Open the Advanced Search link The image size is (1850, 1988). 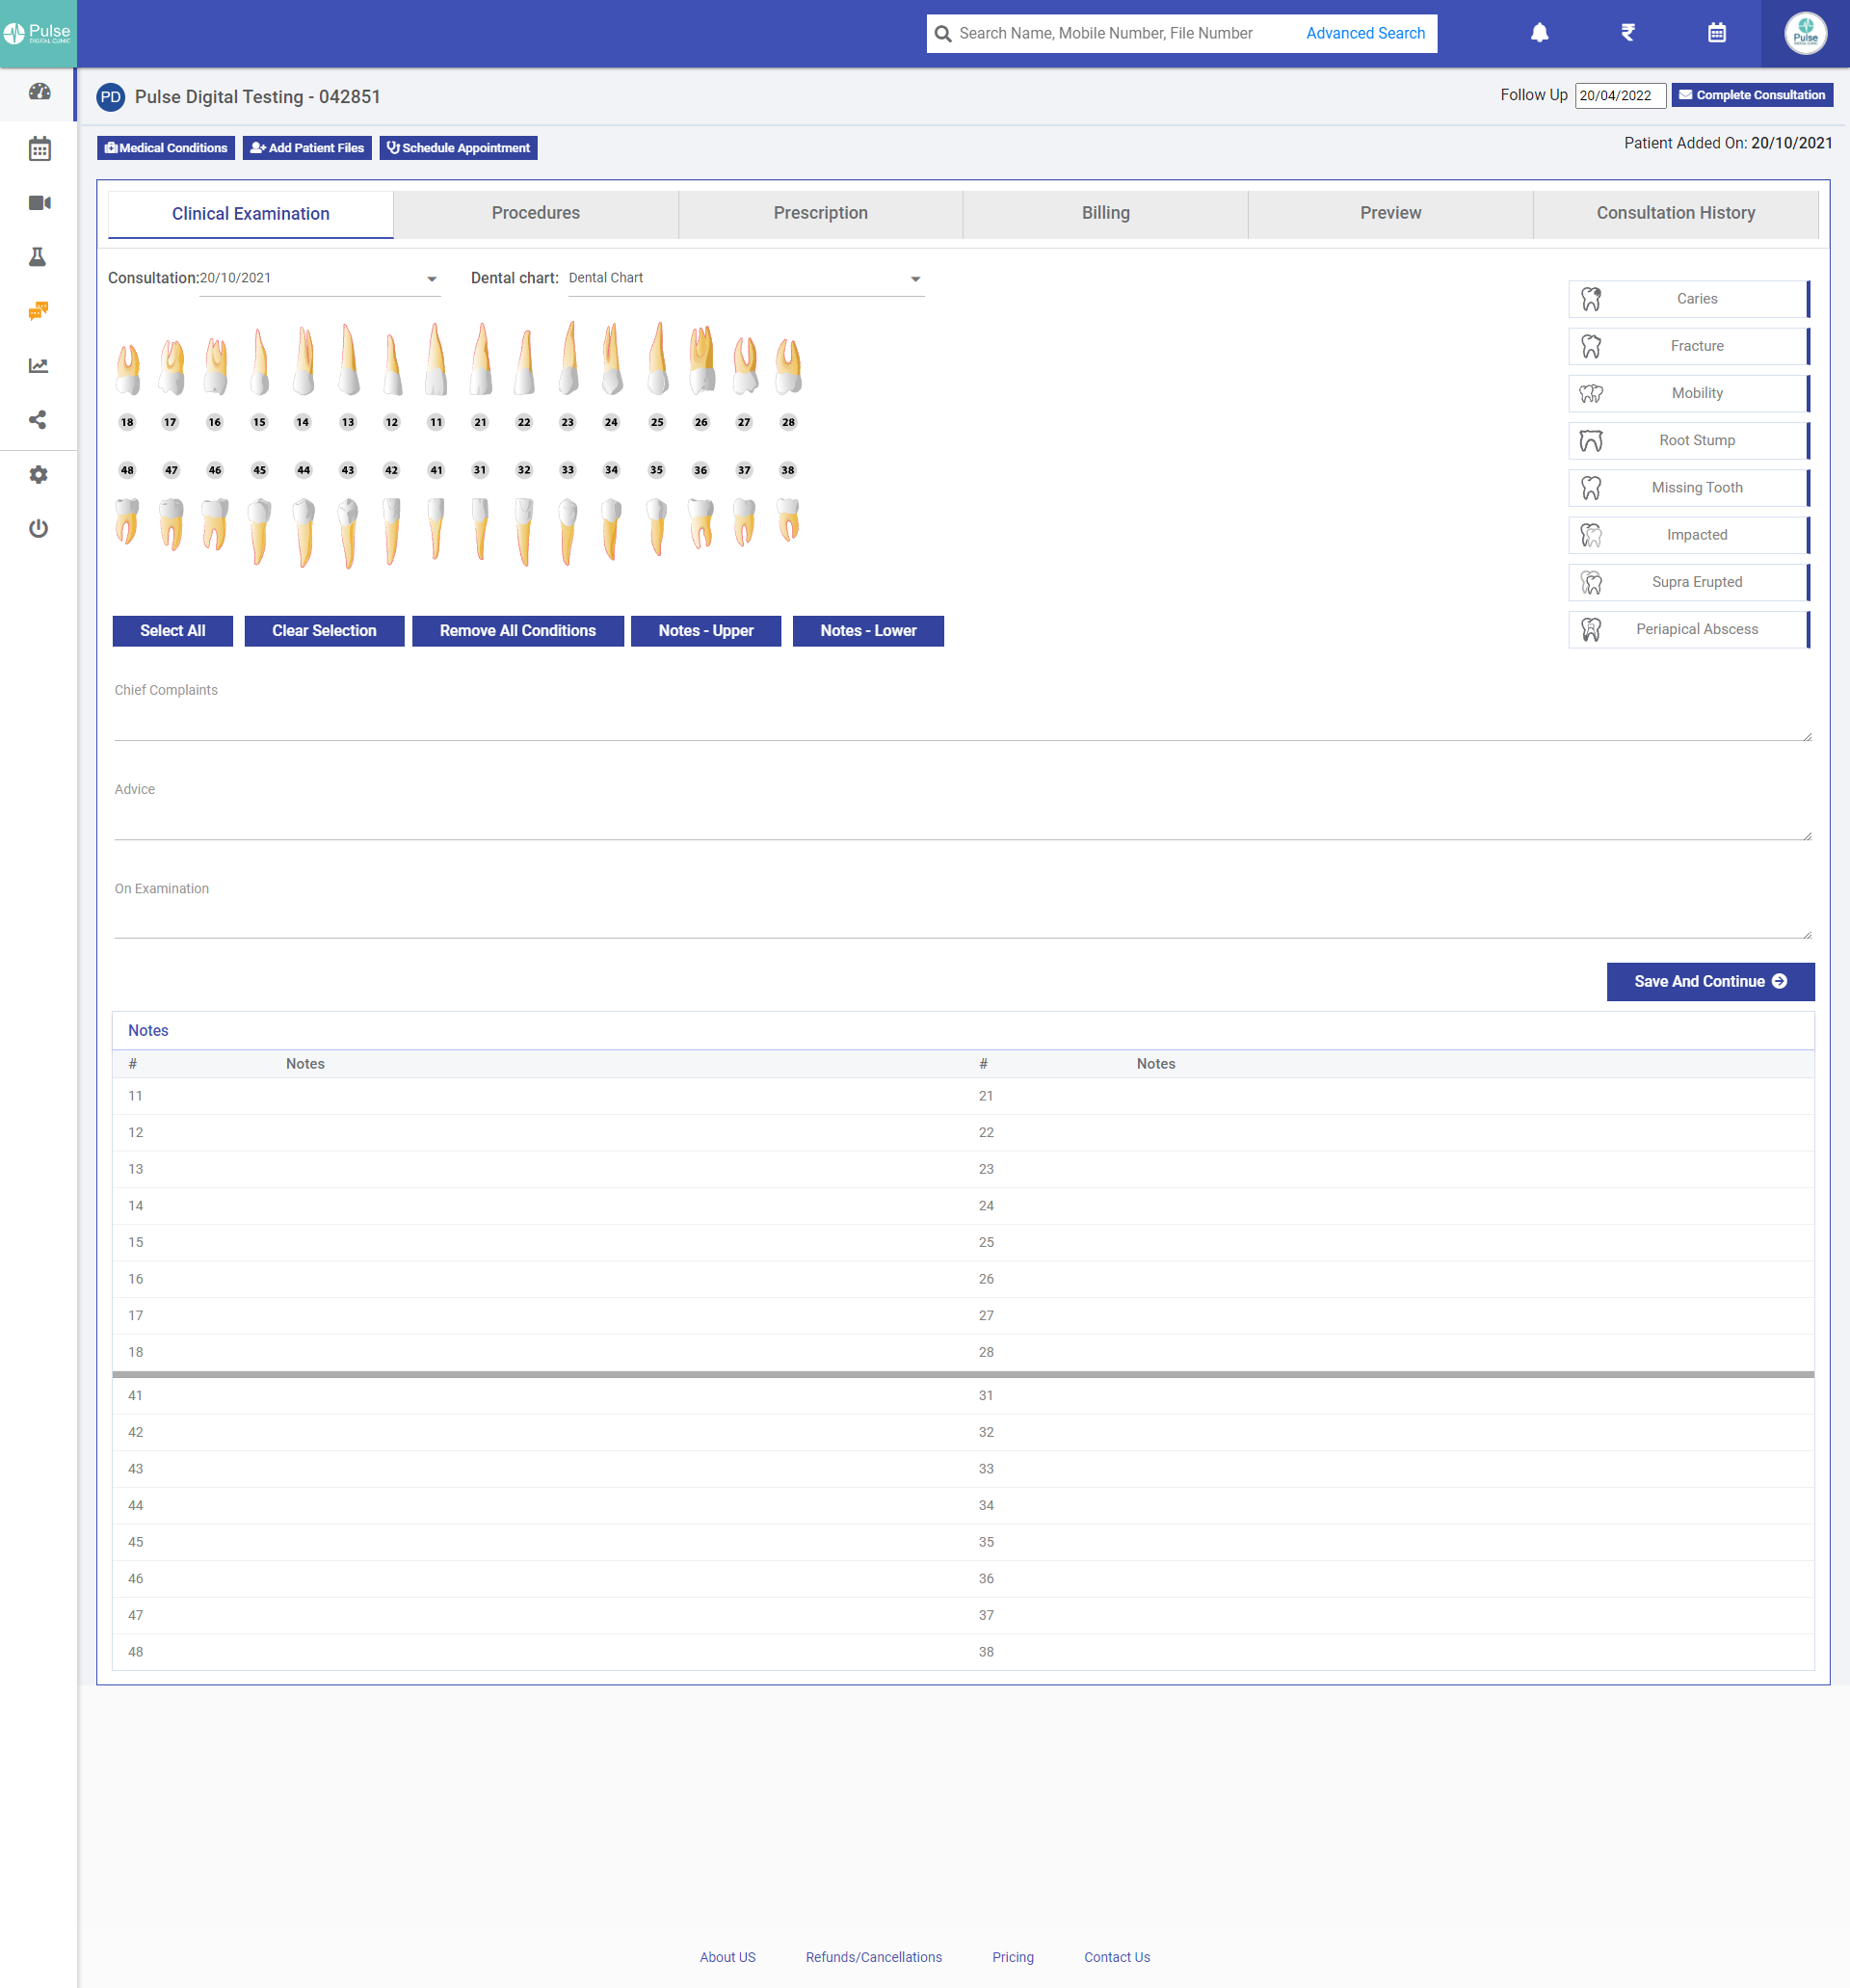(x=1365, y=33)
